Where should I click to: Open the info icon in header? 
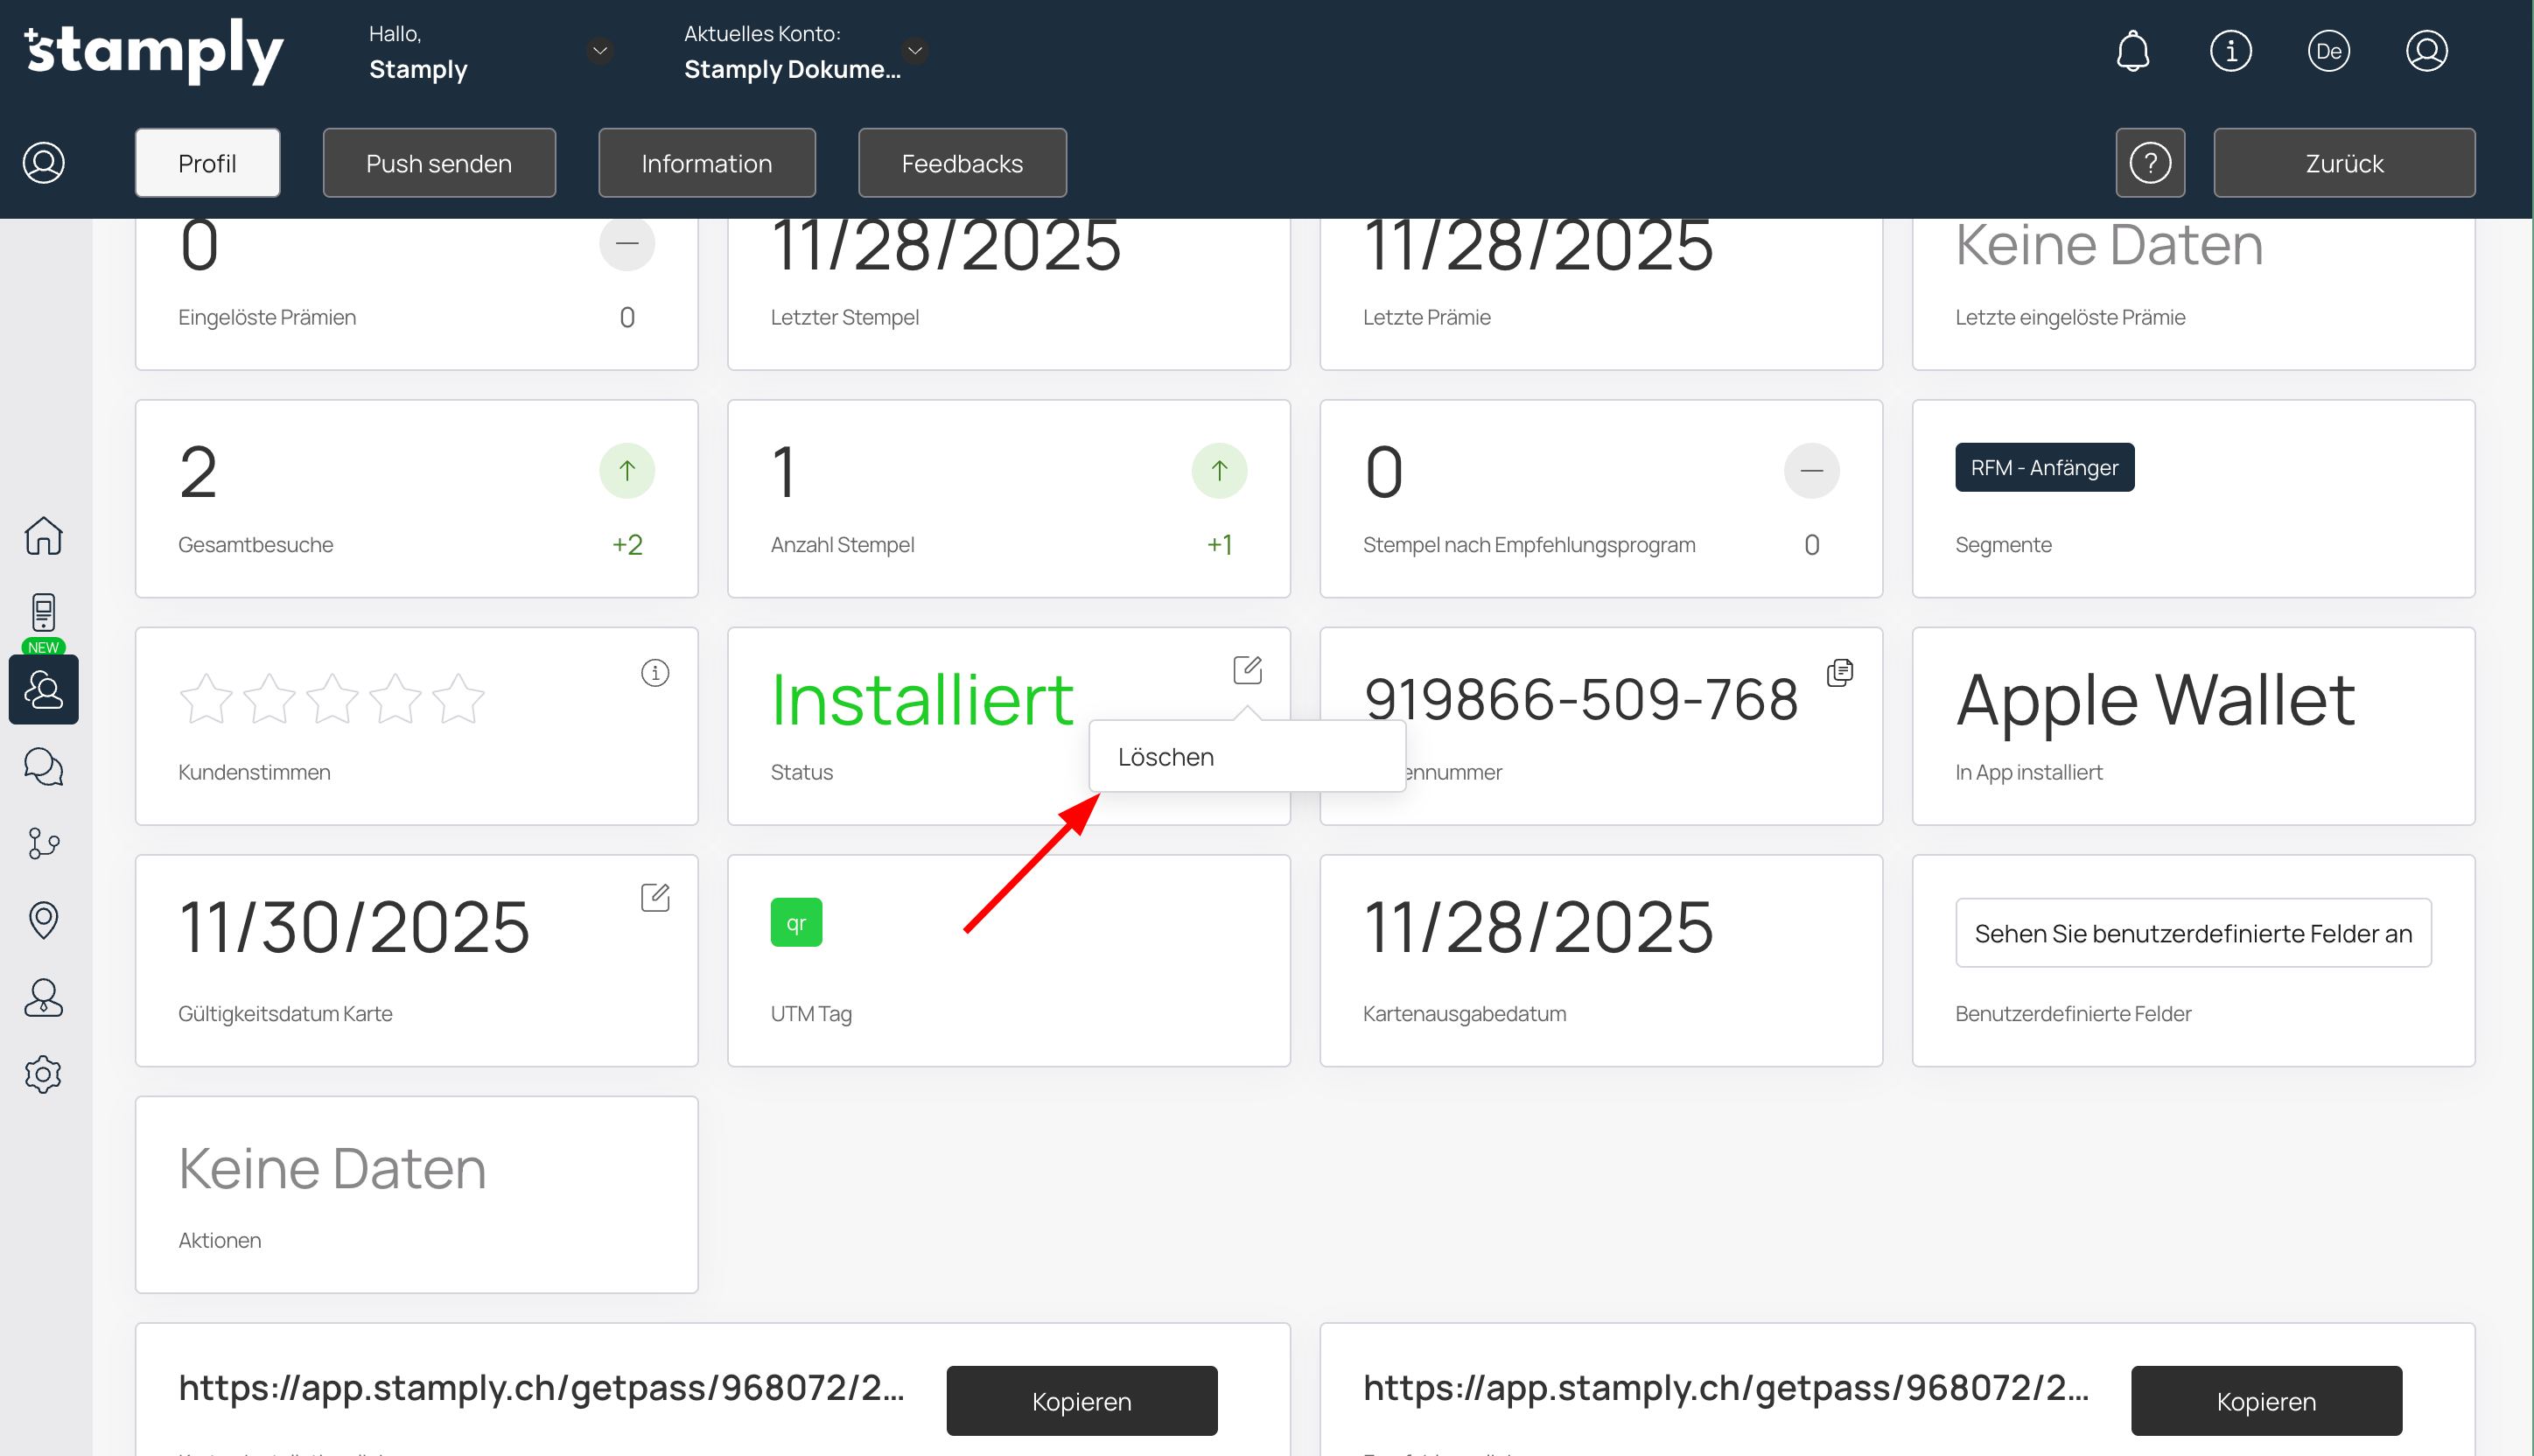pos(2230,51)
